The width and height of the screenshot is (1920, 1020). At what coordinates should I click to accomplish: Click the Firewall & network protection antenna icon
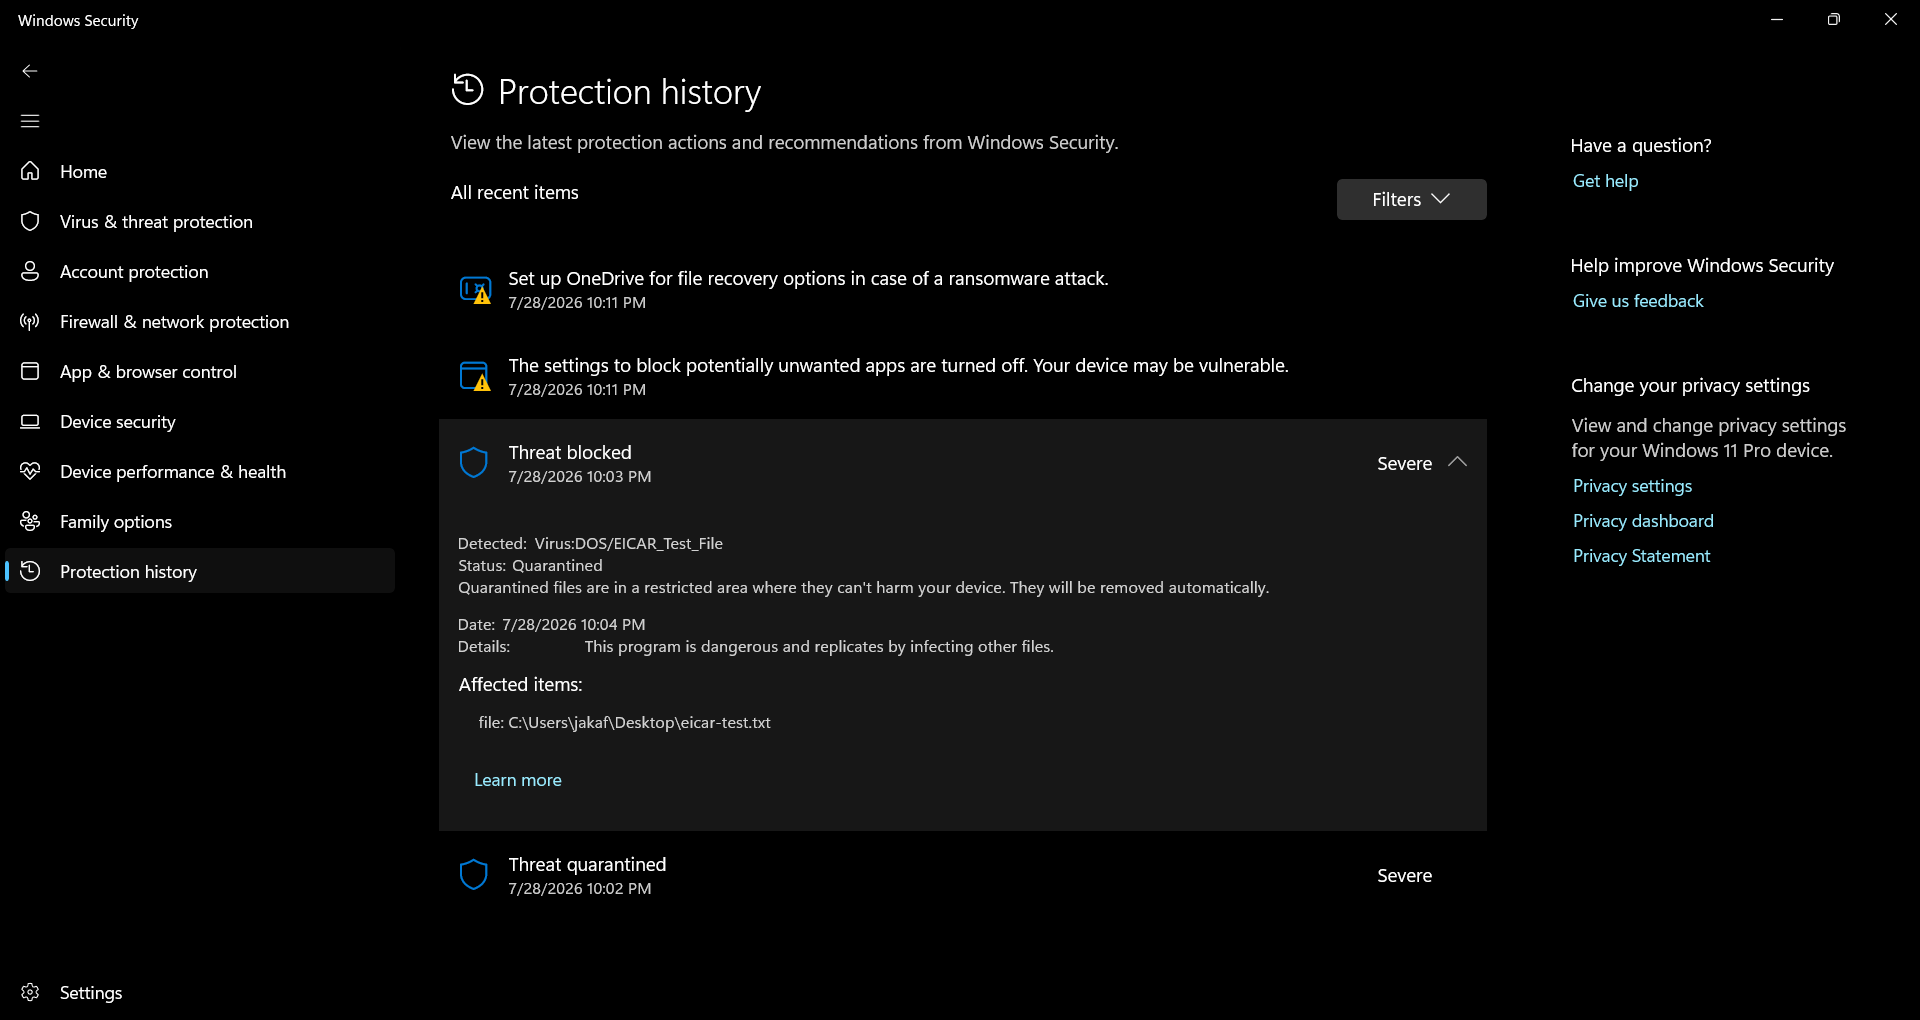[x=30, y=321]
